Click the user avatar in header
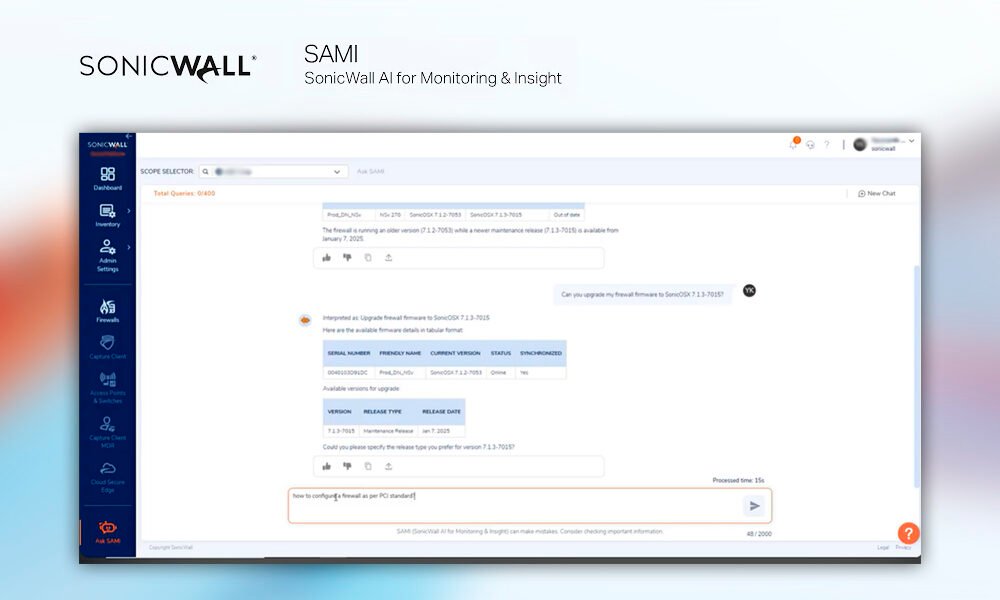 pyautogui.click(x=860, y=145)
